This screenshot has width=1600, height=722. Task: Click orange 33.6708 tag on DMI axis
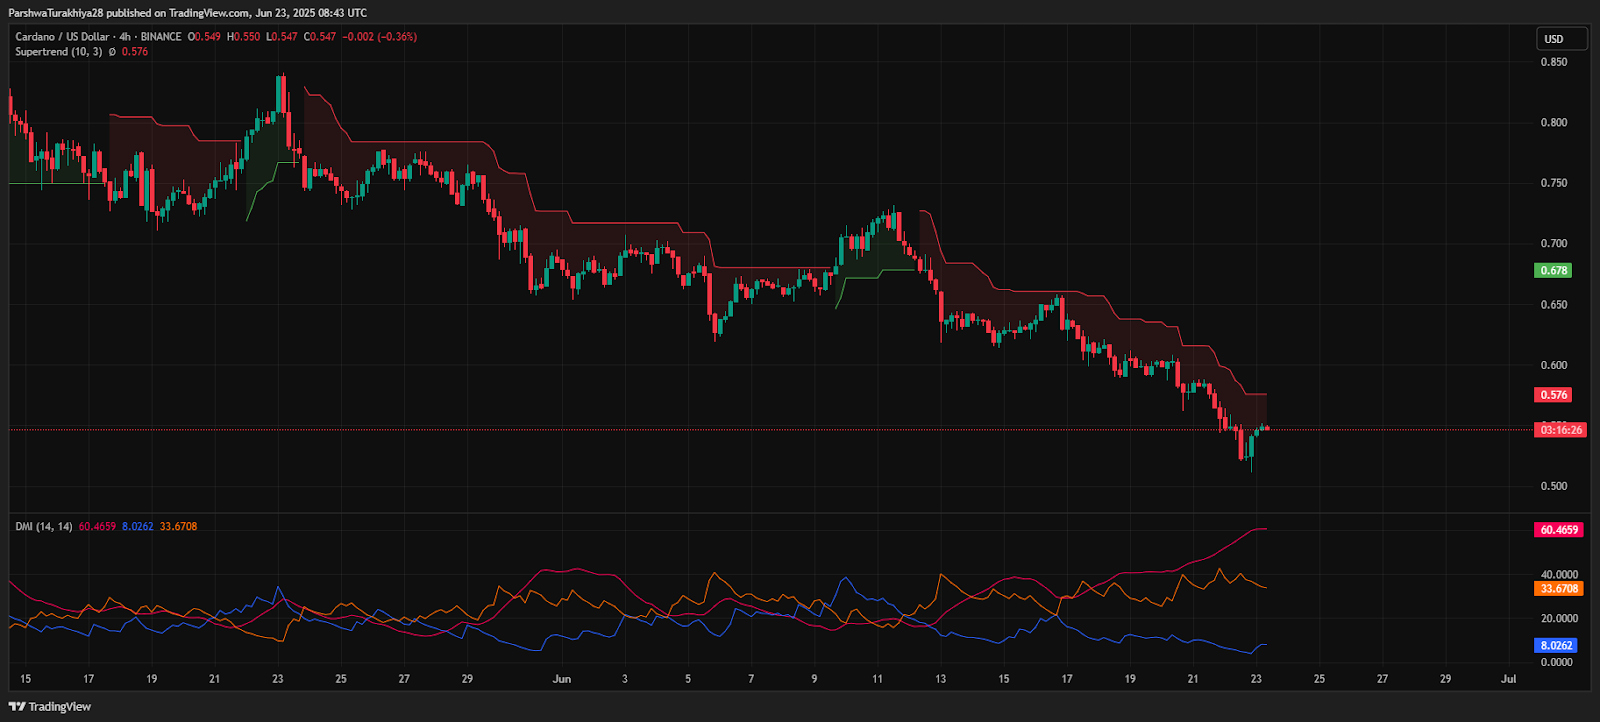[x=1558, y=589]
